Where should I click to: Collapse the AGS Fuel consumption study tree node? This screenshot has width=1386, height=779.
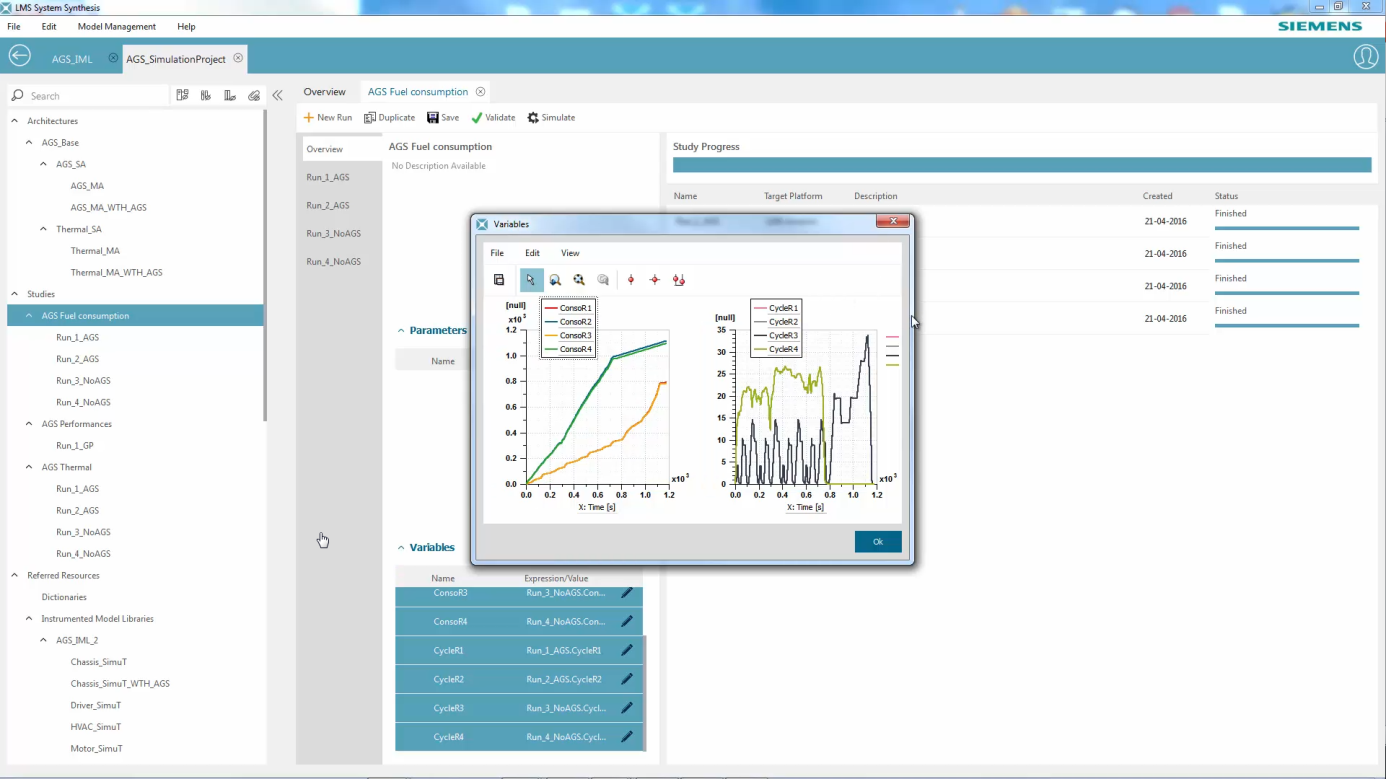[x=30, y=315]
